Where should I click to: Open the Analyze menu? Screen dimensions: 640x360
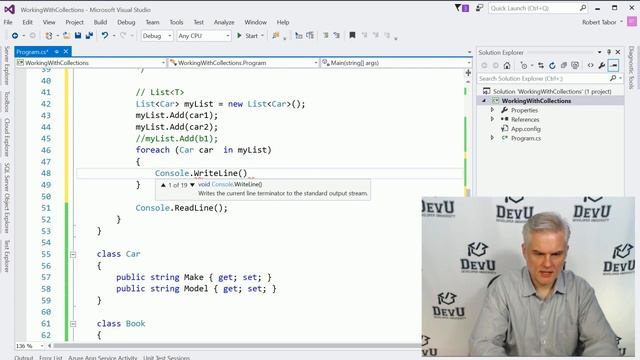pos(224,22)
